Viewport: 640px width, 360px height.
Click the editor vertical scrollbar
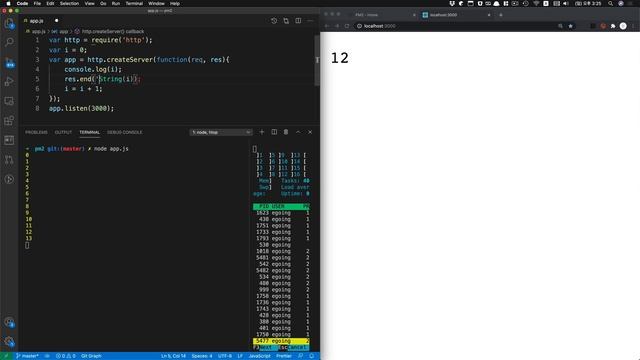click(x=317, y=60)
